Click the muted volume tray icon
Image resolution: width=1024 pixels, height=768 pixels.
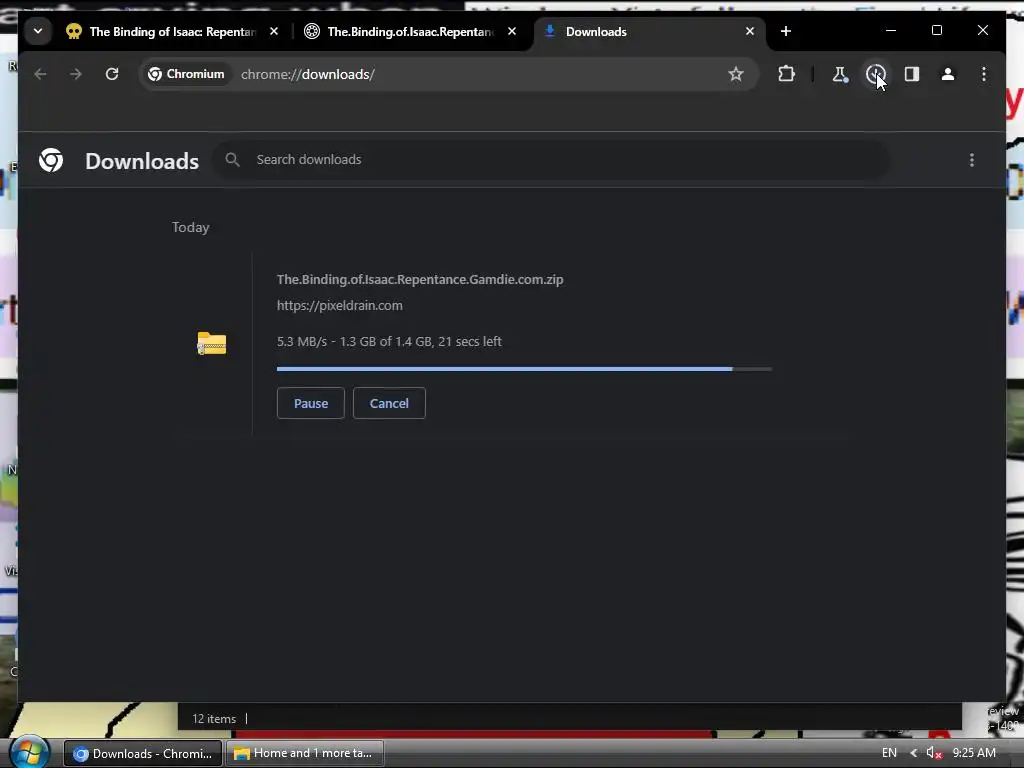pos(933,754)
